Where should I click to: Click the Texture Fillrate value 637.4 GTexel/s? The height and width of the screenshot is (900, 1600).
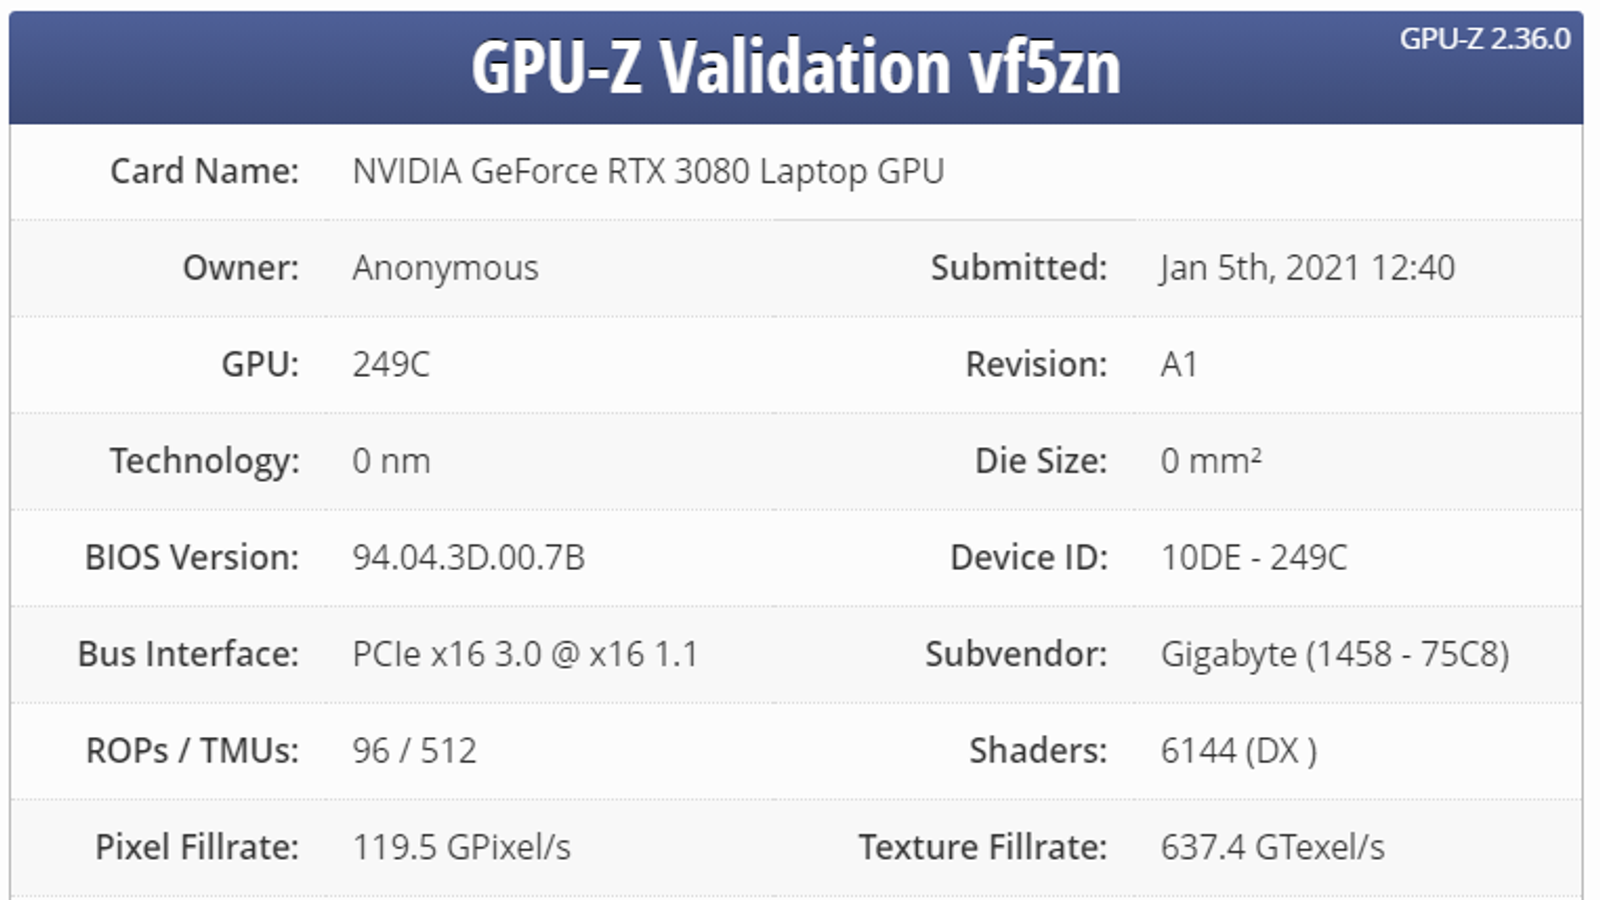(1272, 847)
